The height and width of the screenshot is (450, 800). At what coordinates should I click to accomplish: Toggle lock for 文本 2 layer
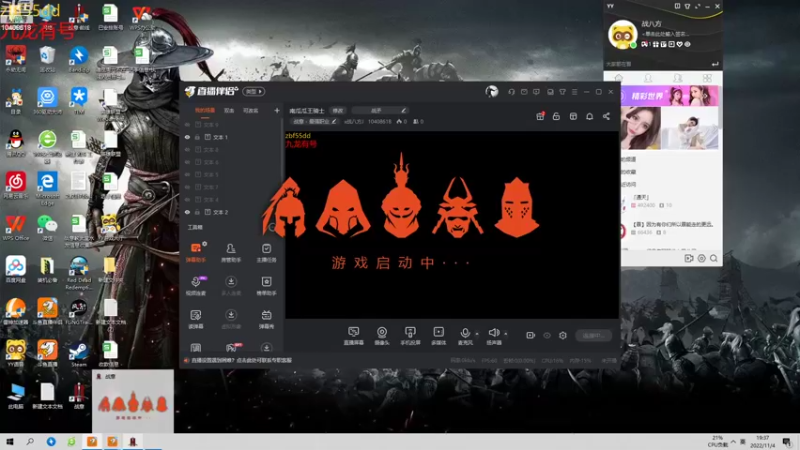point(197,212)
